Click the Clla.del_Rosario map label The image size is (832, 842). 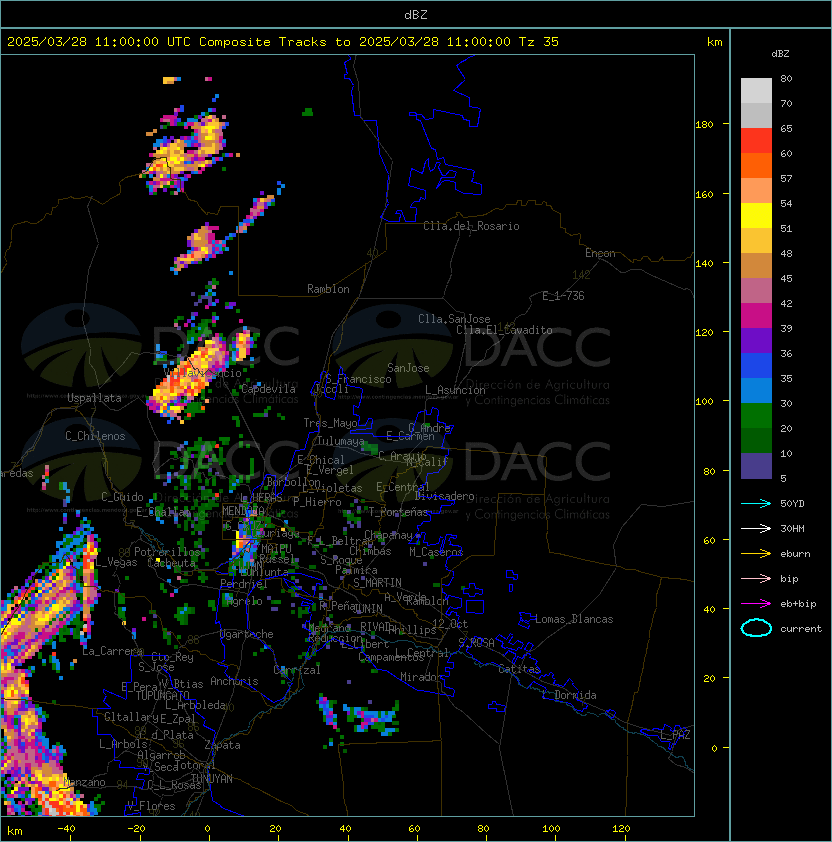471,226
